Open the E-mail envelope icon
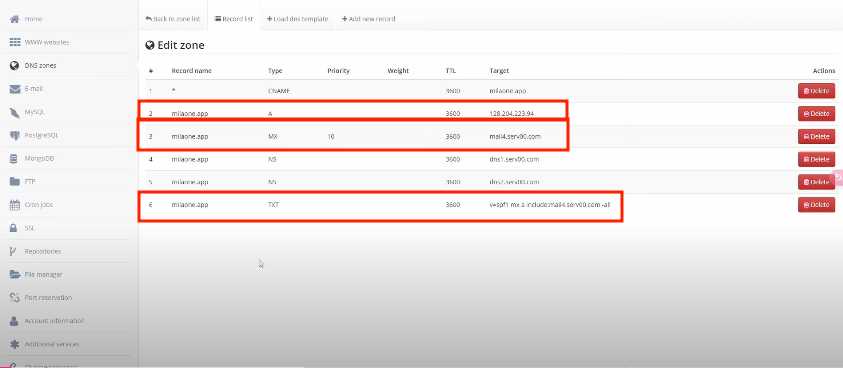Viewport: 843px width, 368px height. pos(15,89)
